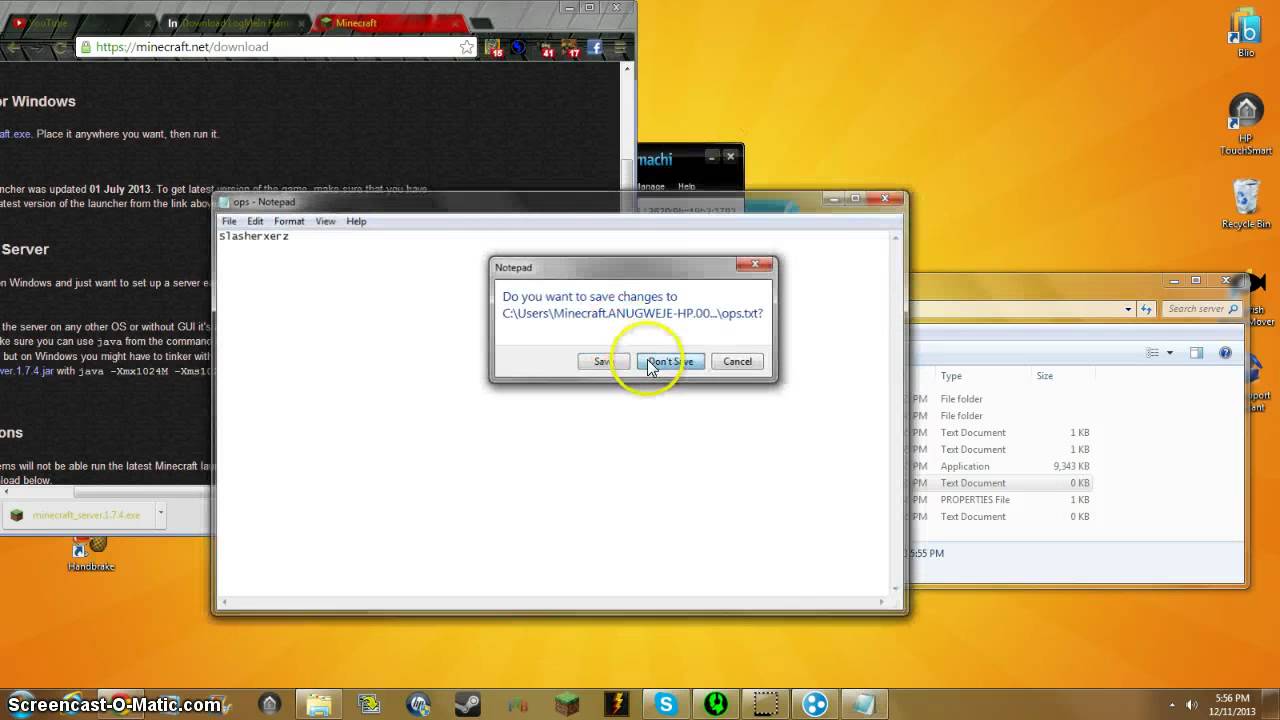Click Search server box in Explorer
The image size is (1280, 720).
(1203, 309)
